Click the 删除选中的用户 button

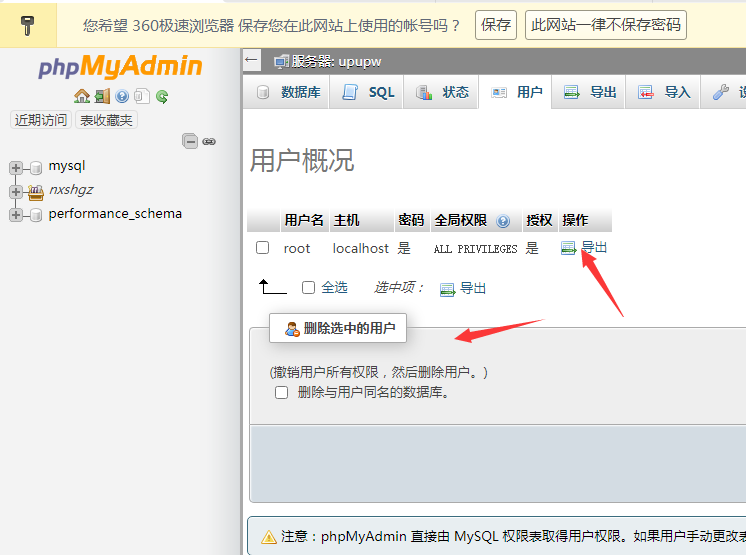[338, 328]
